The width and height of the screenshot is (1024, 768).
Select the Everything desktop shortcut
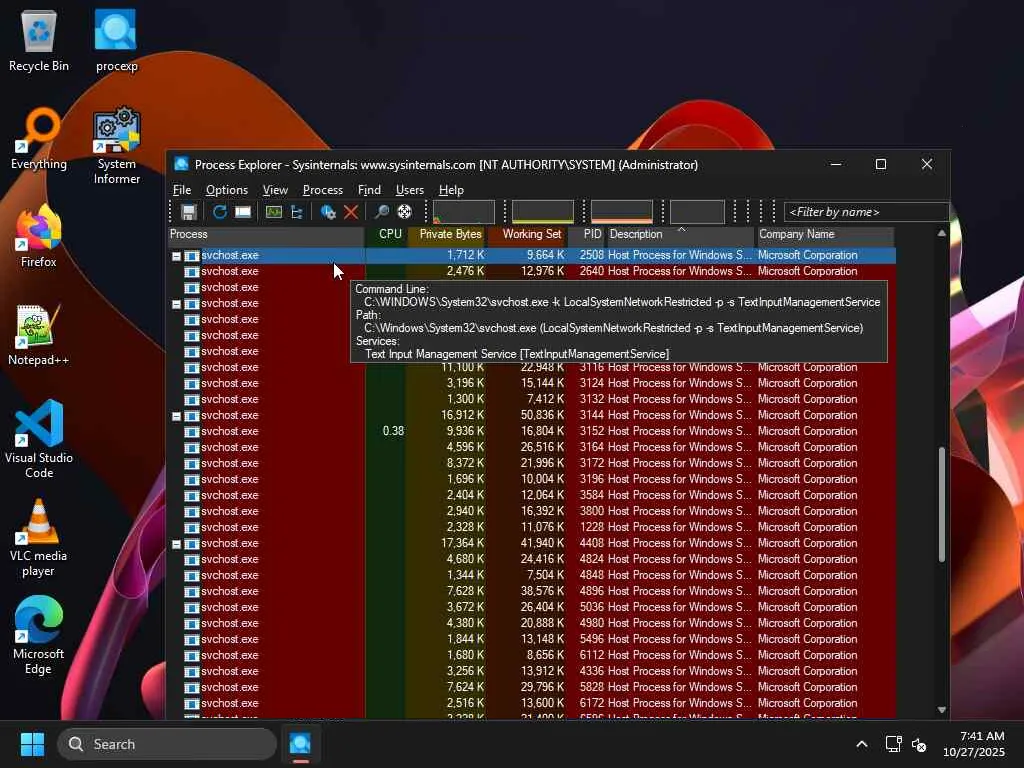39,138
